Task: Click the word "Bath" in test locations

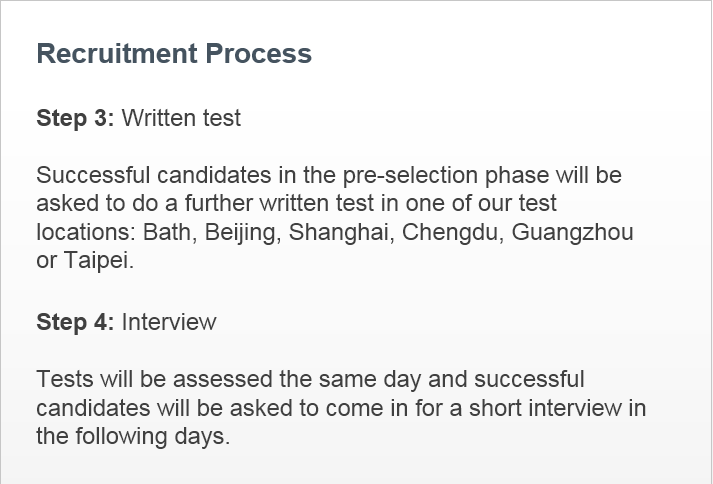Action: [165, 233]
